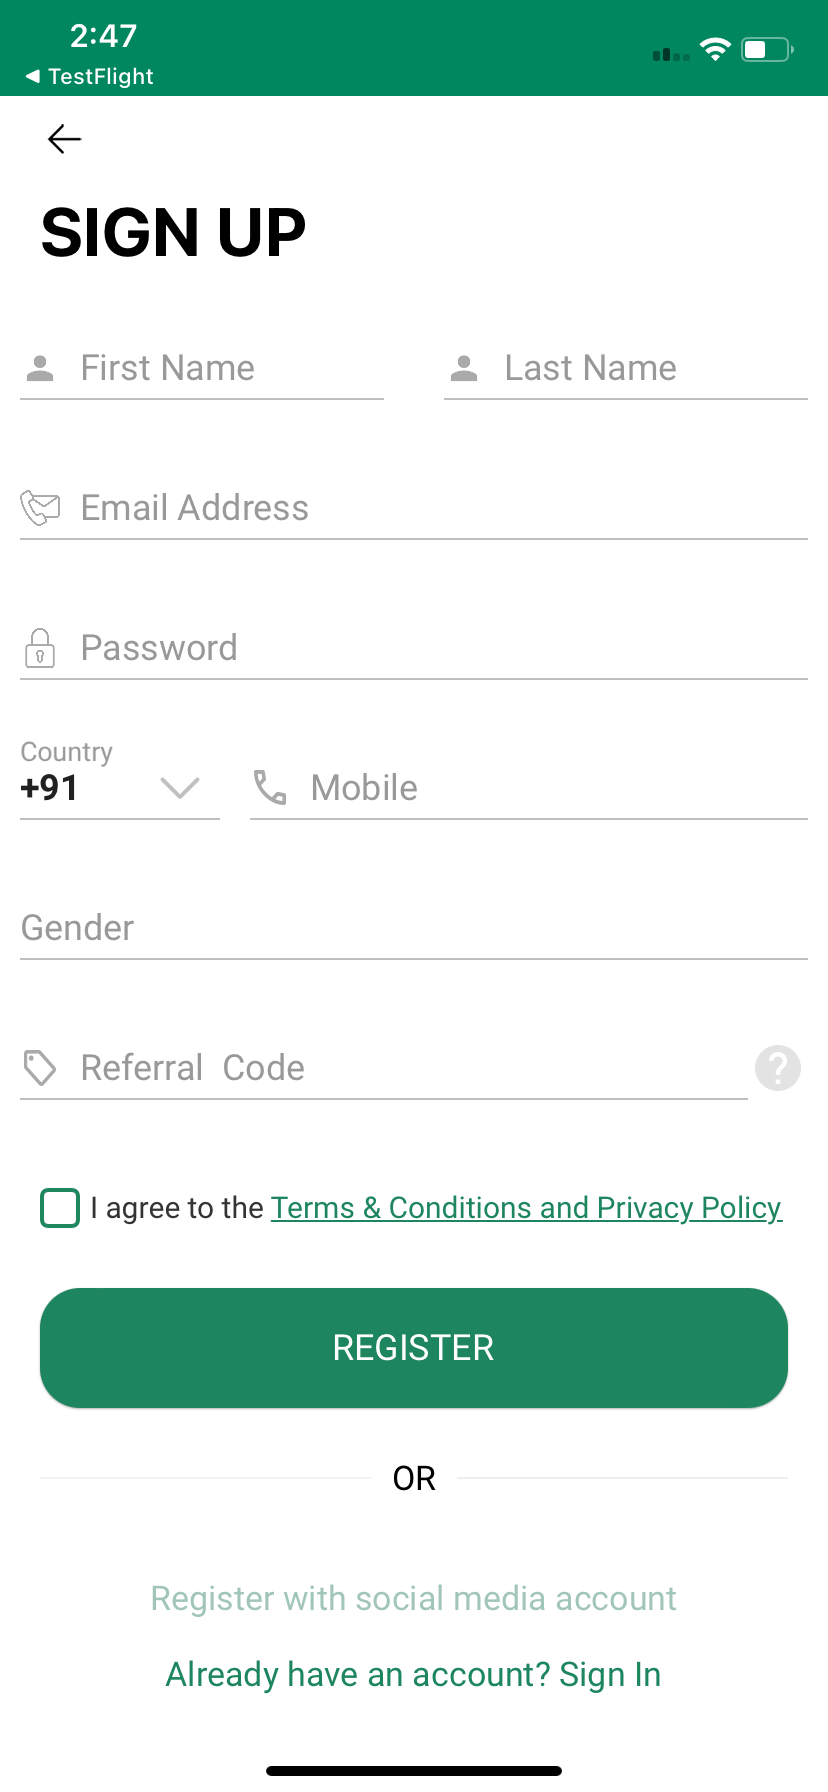Open Terms & Conditions and Privacy Policy link
Image resolution: width=828 pixels, height=1792 pixels.
526,1208
